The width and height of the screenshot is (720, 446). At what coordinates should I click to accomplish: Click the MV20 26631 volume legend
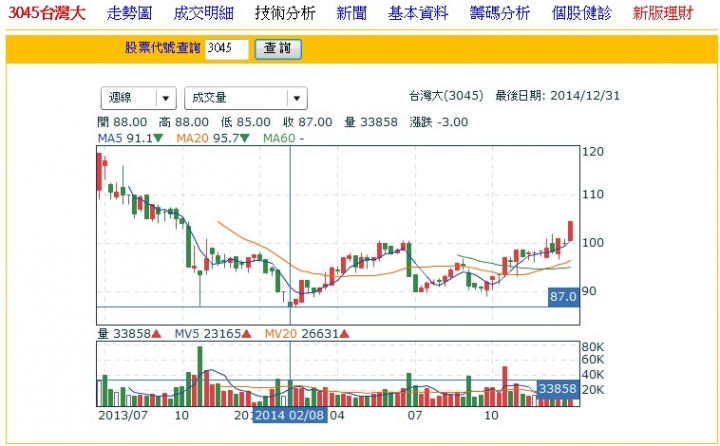point(307,334)
